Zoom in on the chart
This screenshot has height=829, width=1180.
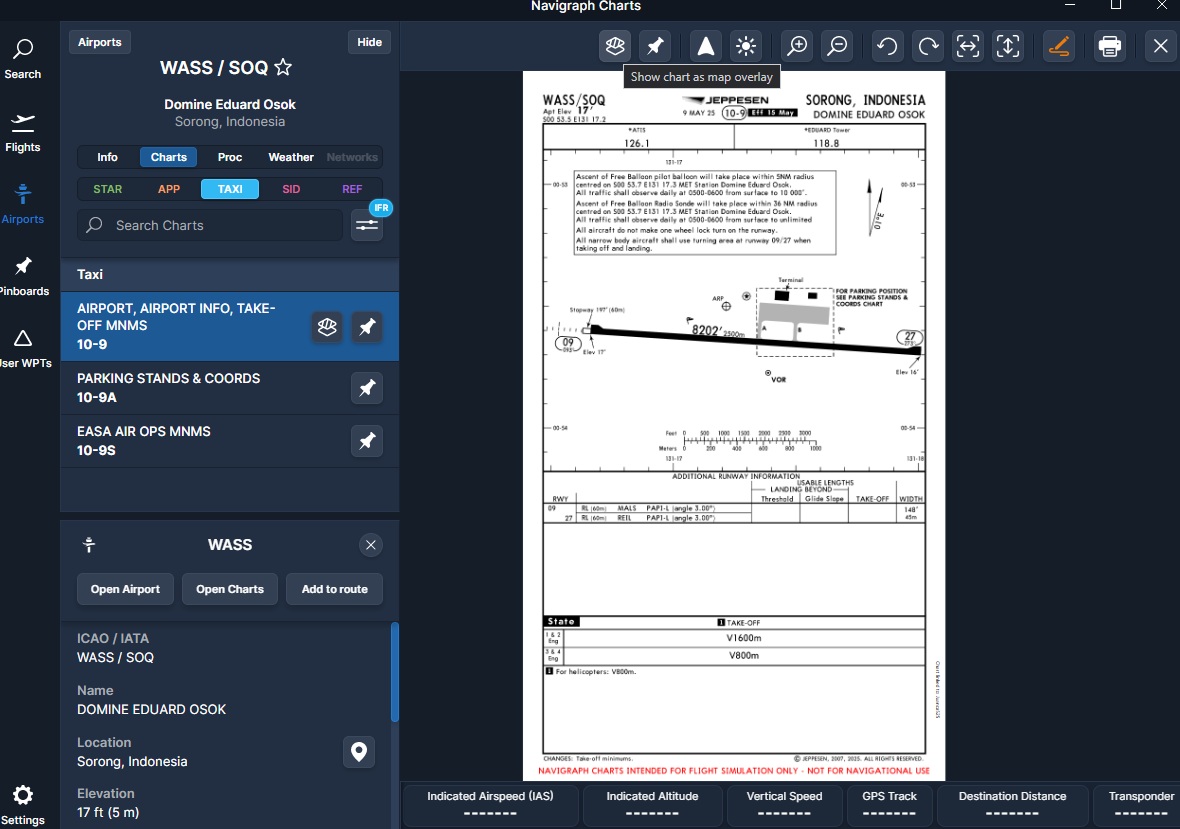click(x=797, y=46)
